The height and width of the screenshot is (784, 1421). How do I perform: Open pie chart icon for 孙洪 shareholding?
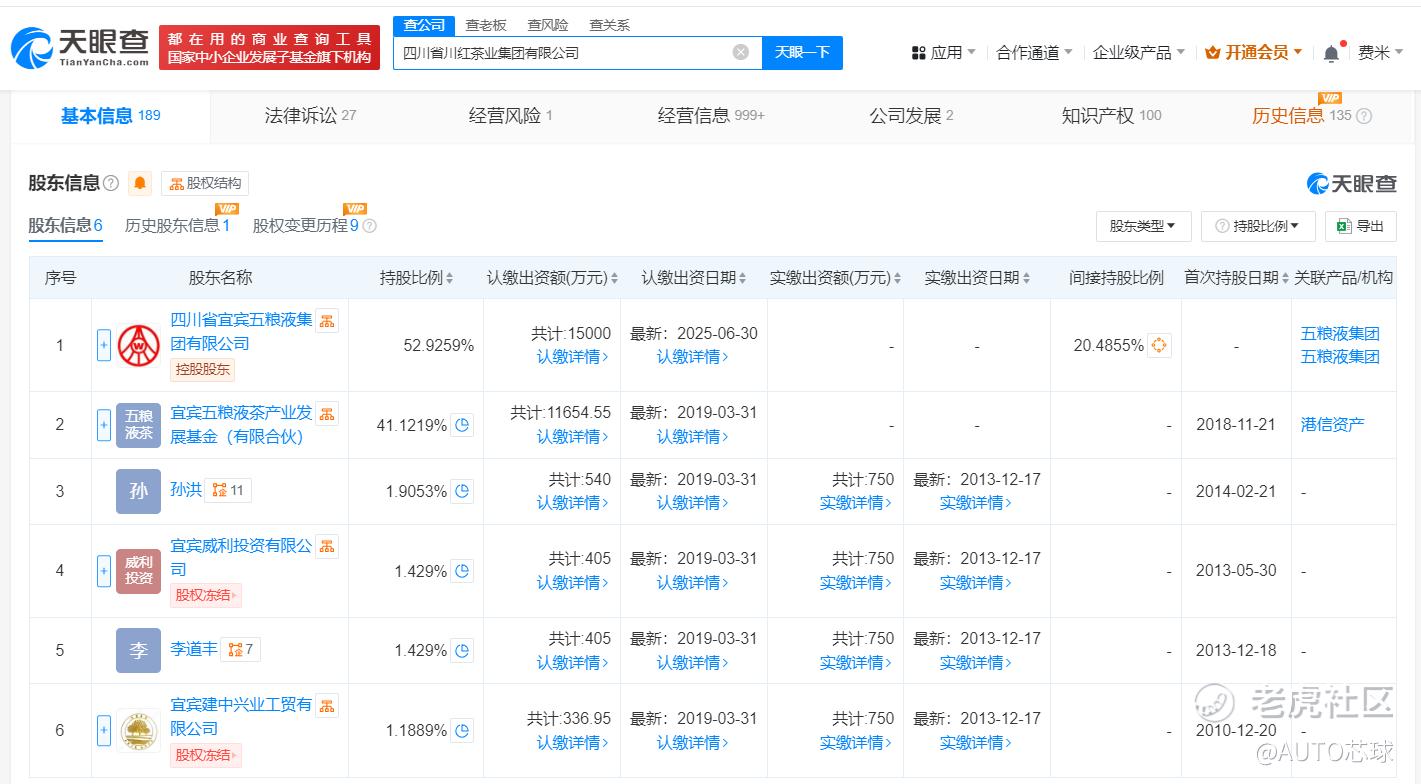(461, 491)
